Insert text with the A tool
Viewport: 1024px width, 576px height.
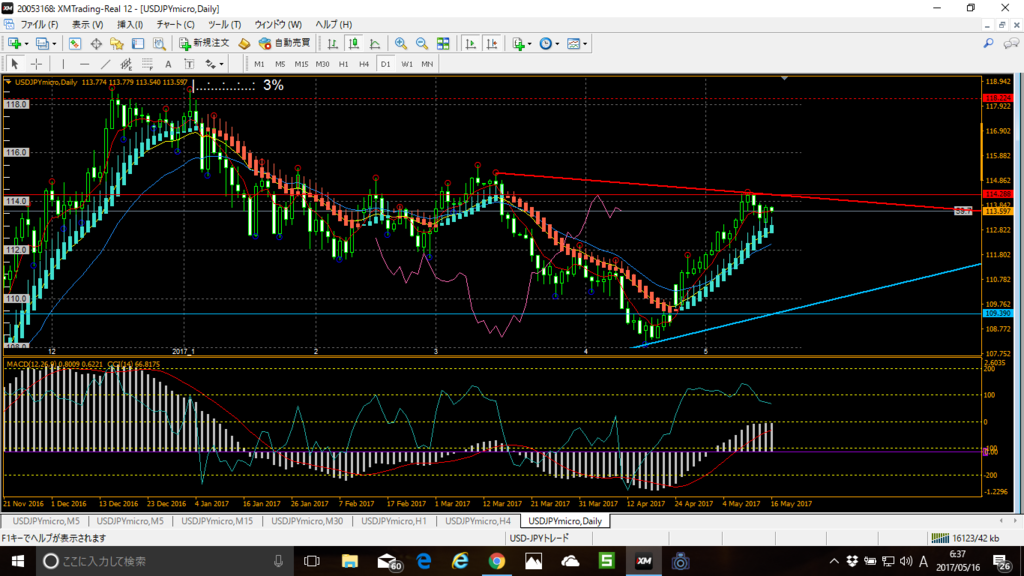[168, 64]
